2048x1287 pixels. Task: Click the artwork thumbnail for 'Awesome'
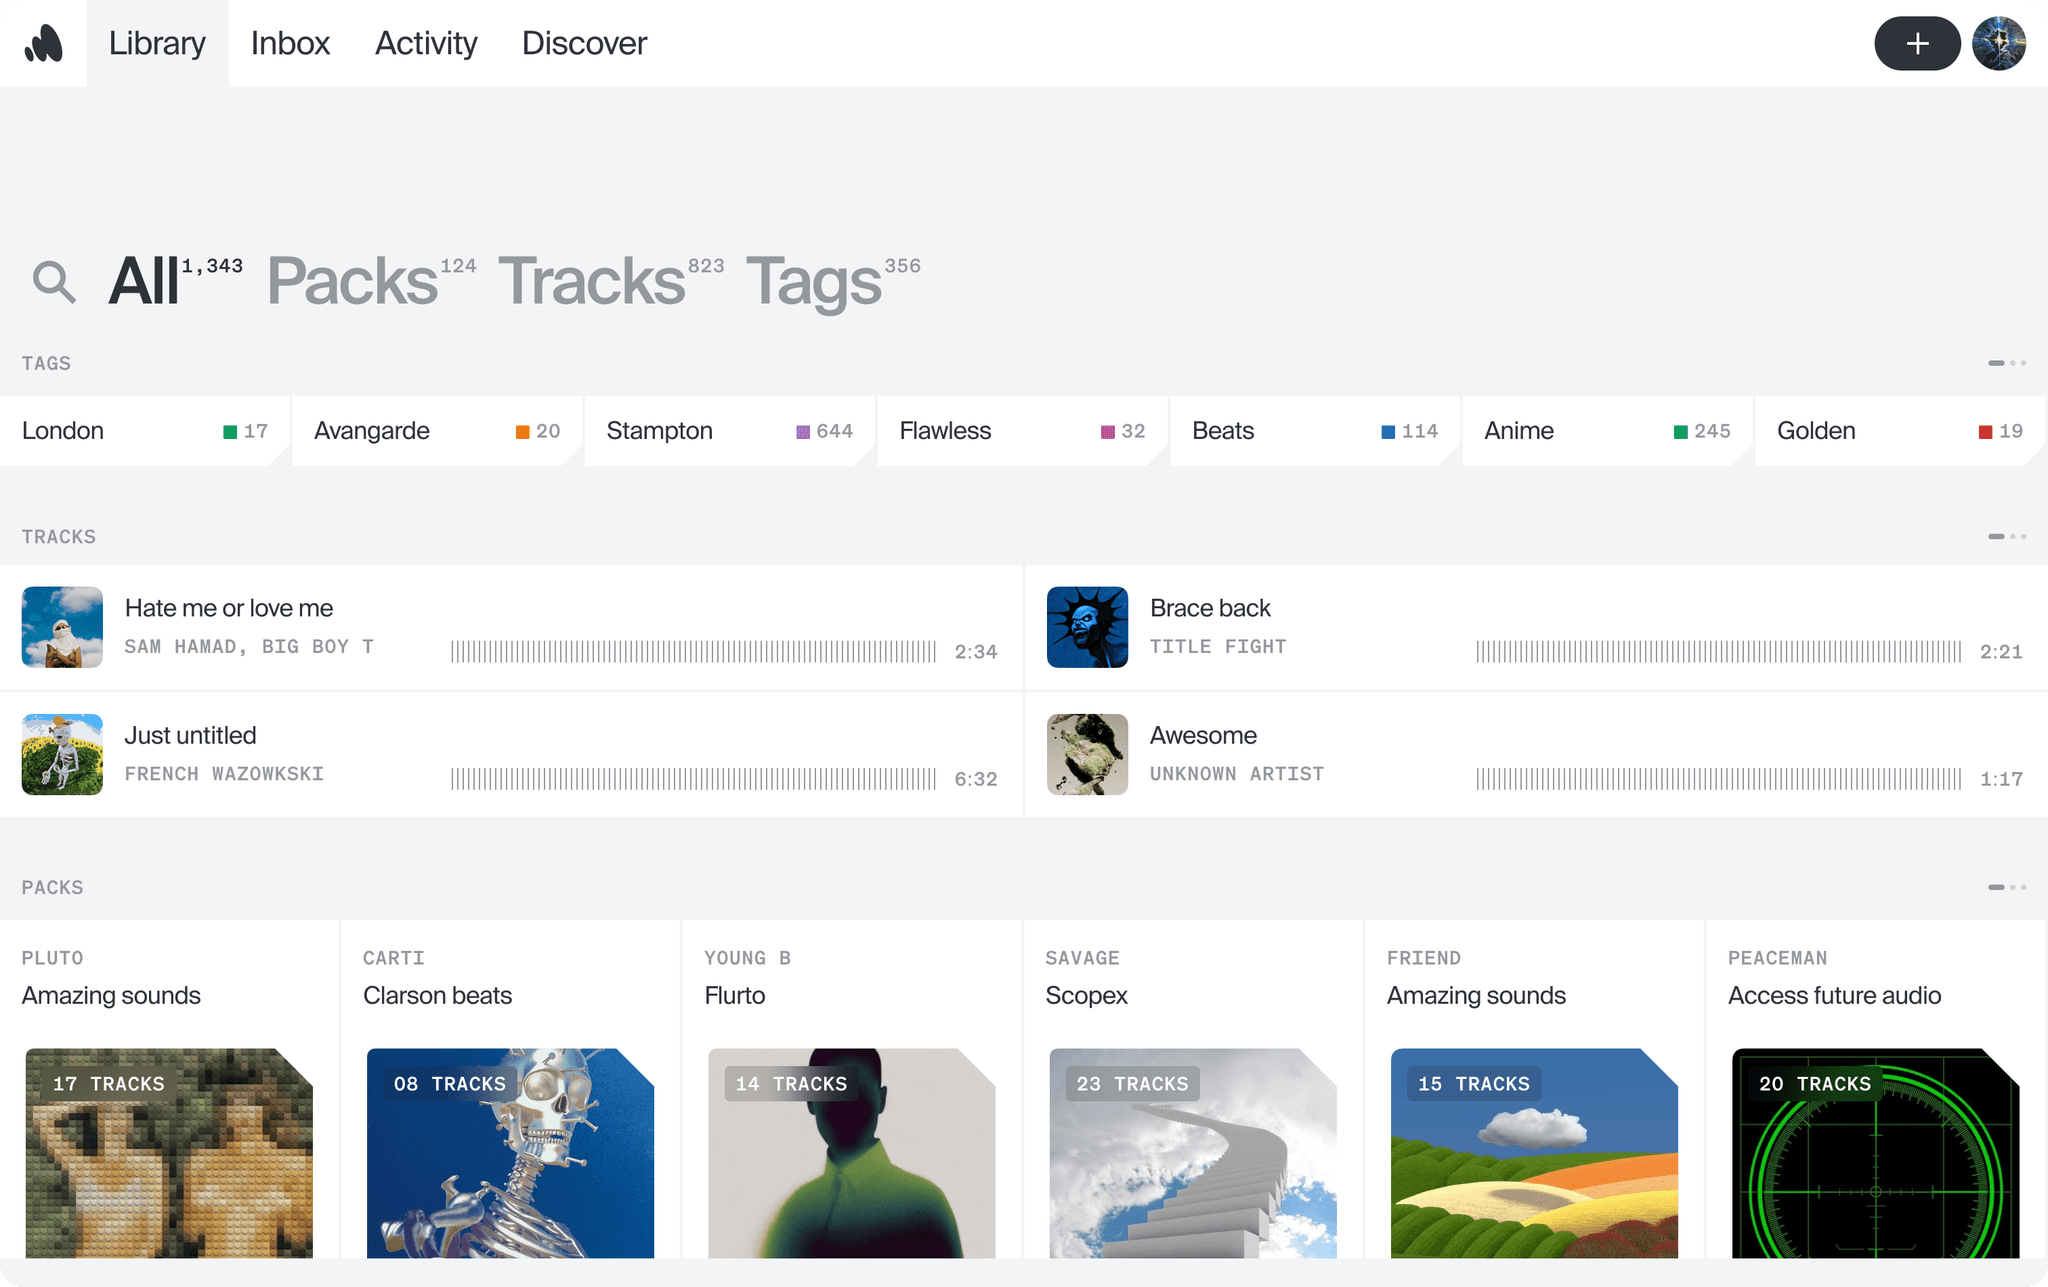pyautogui.click(x=1087, y=753)
